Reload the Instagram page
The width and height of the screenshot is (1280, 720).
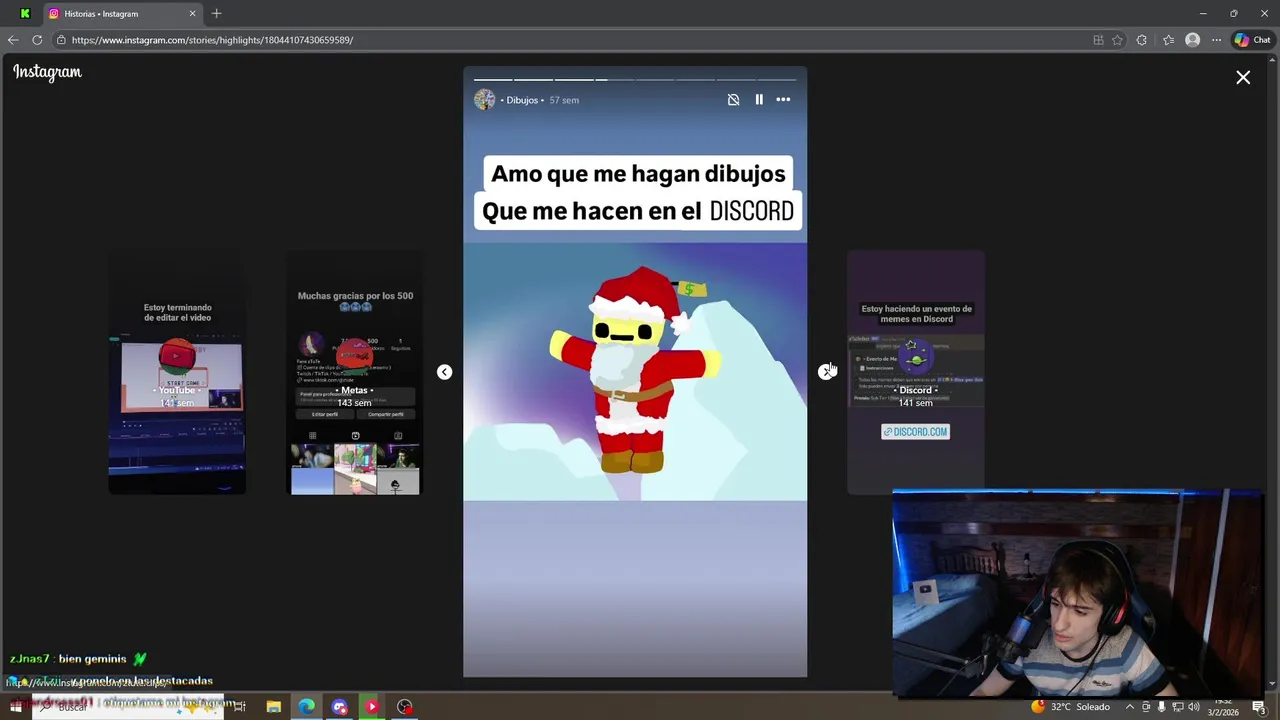[x=37, y=40]
